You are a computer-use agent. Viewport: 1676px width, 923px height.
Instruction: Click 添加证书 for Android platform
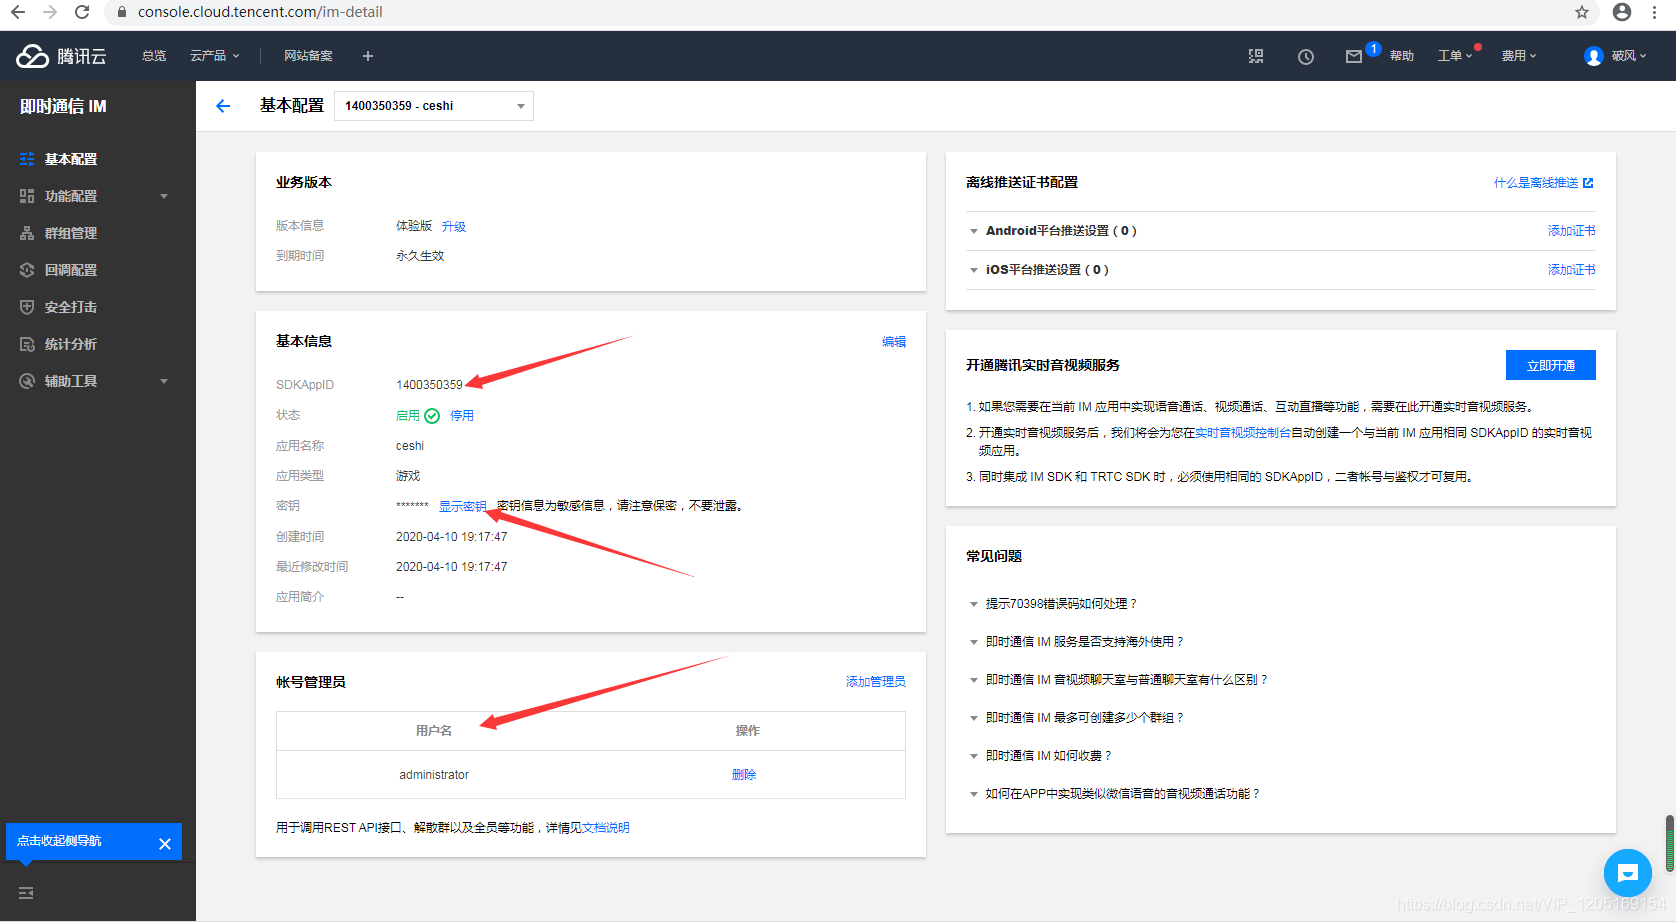pos(1572,231)
